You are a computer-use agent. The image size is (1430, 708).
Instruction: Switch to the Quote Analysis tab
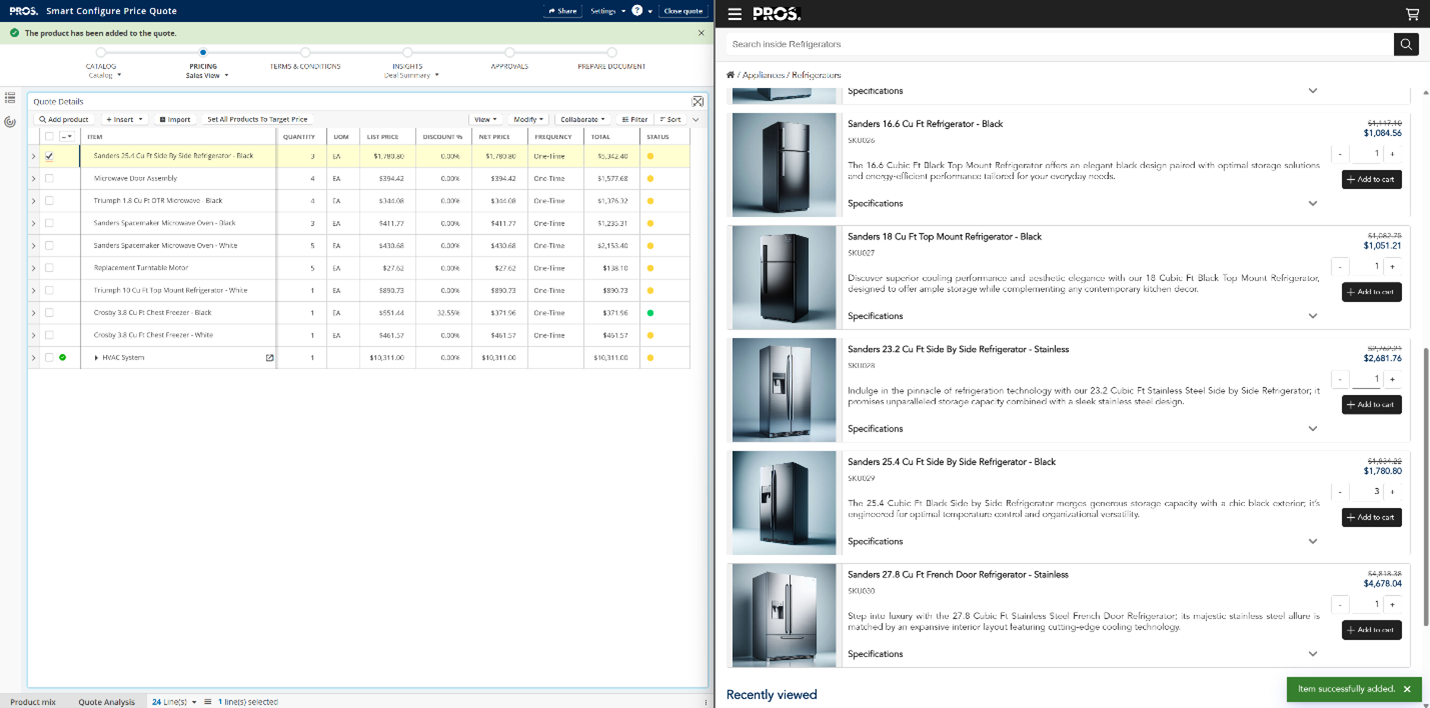coord(106,702)
